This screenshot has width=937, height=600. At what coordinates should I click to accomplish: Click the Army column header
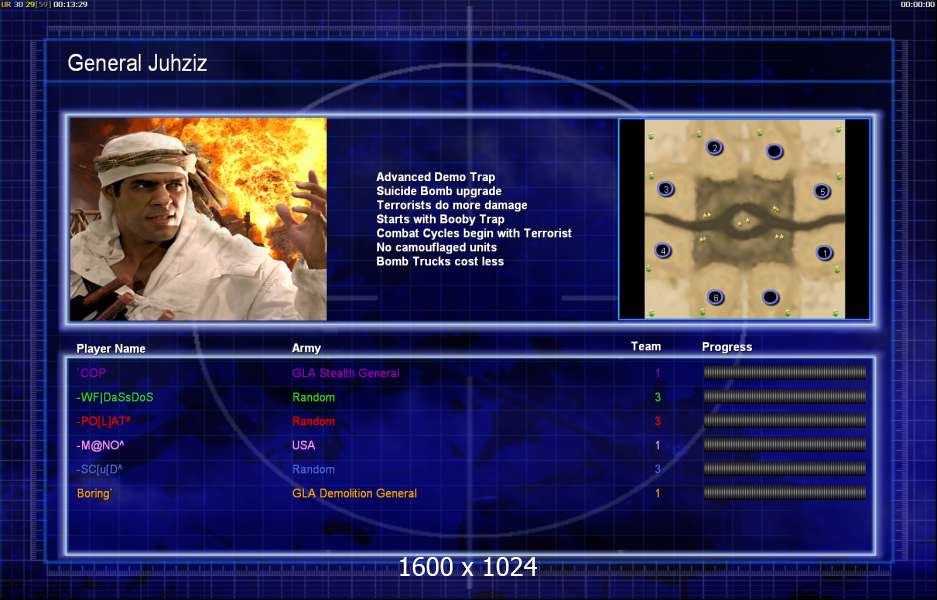[306, 348]
